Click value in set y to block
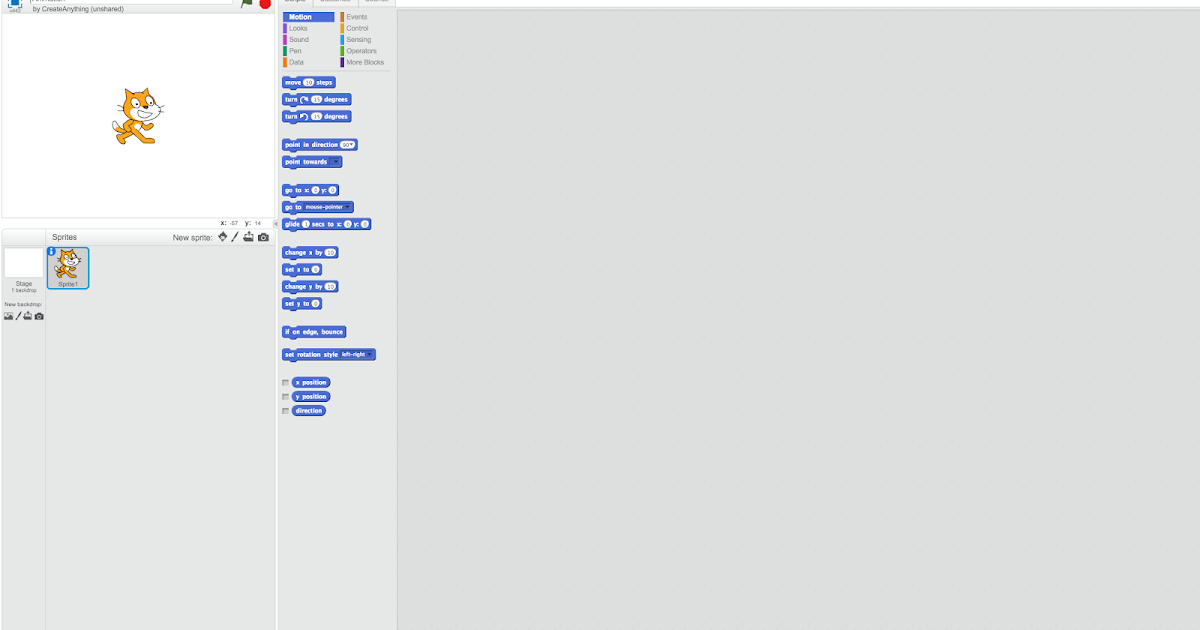 (316, 304)
